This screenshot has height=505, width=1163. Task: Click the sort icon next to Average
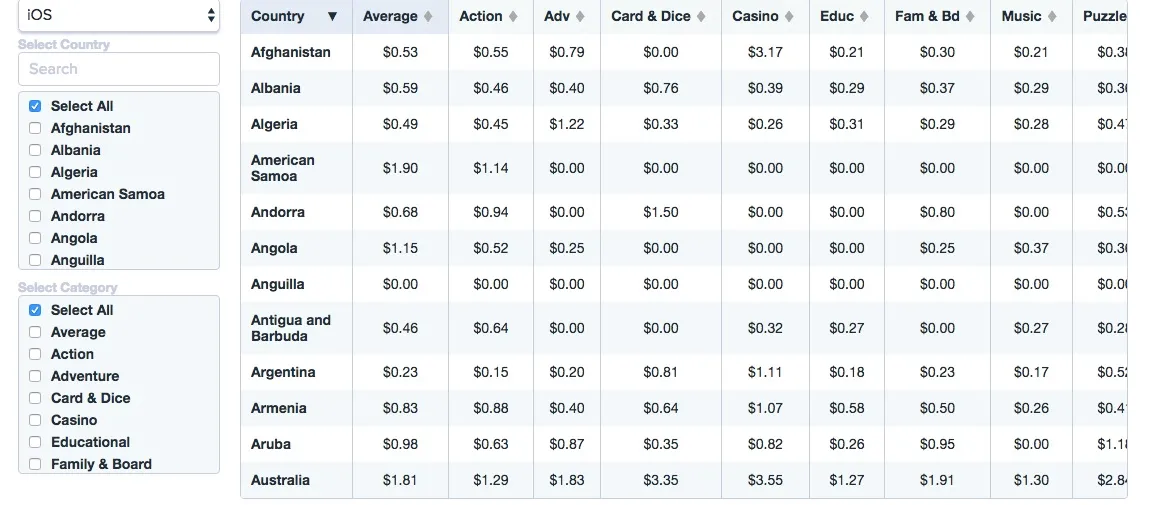pos(428,17)
